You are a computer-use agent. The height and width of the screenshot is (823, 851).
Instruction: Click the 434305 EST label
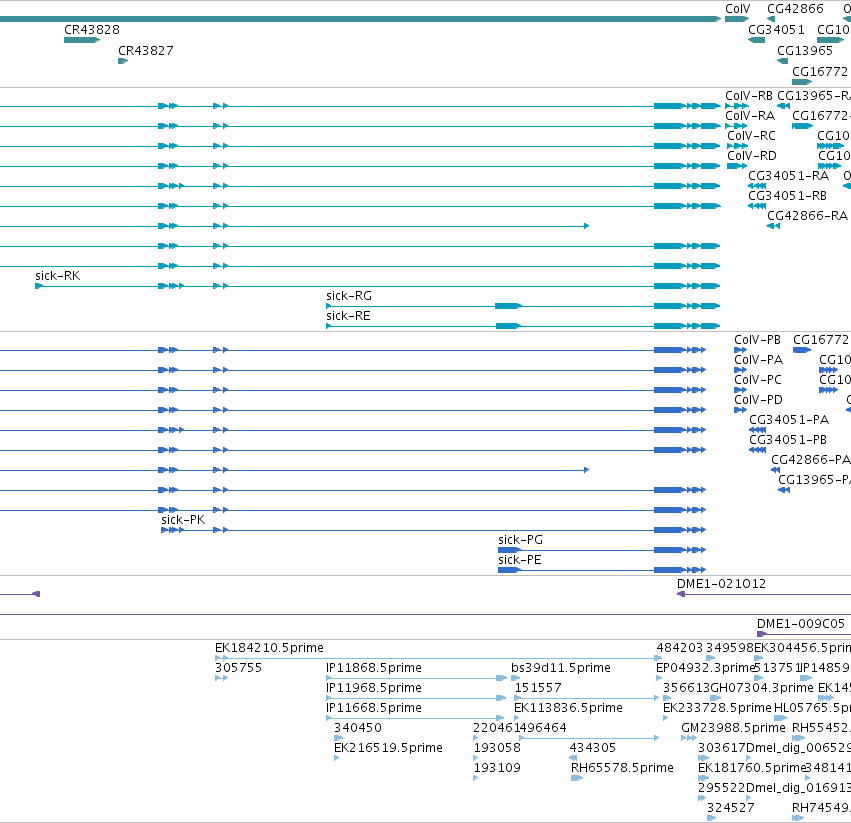point(593,748)
